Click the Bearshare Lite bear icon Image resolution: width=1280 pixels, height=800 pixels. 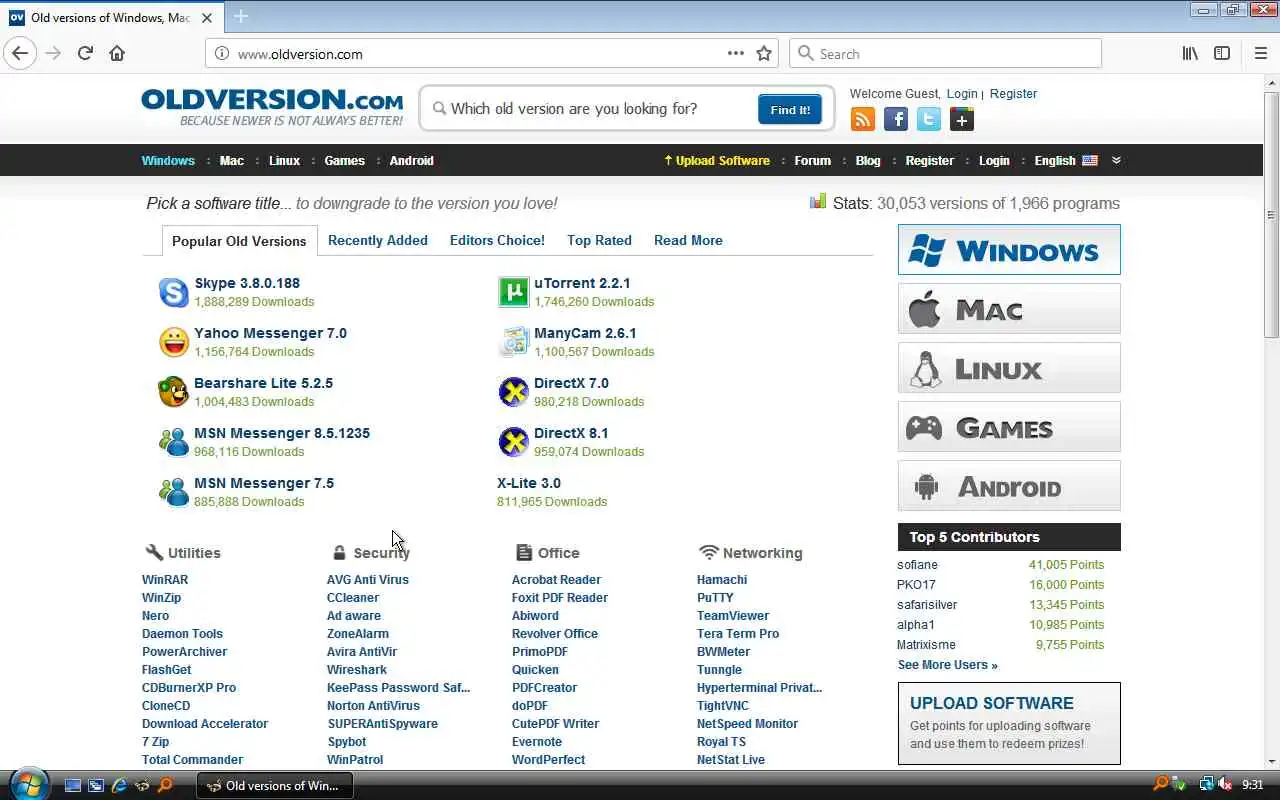click(x=174, y=392)
